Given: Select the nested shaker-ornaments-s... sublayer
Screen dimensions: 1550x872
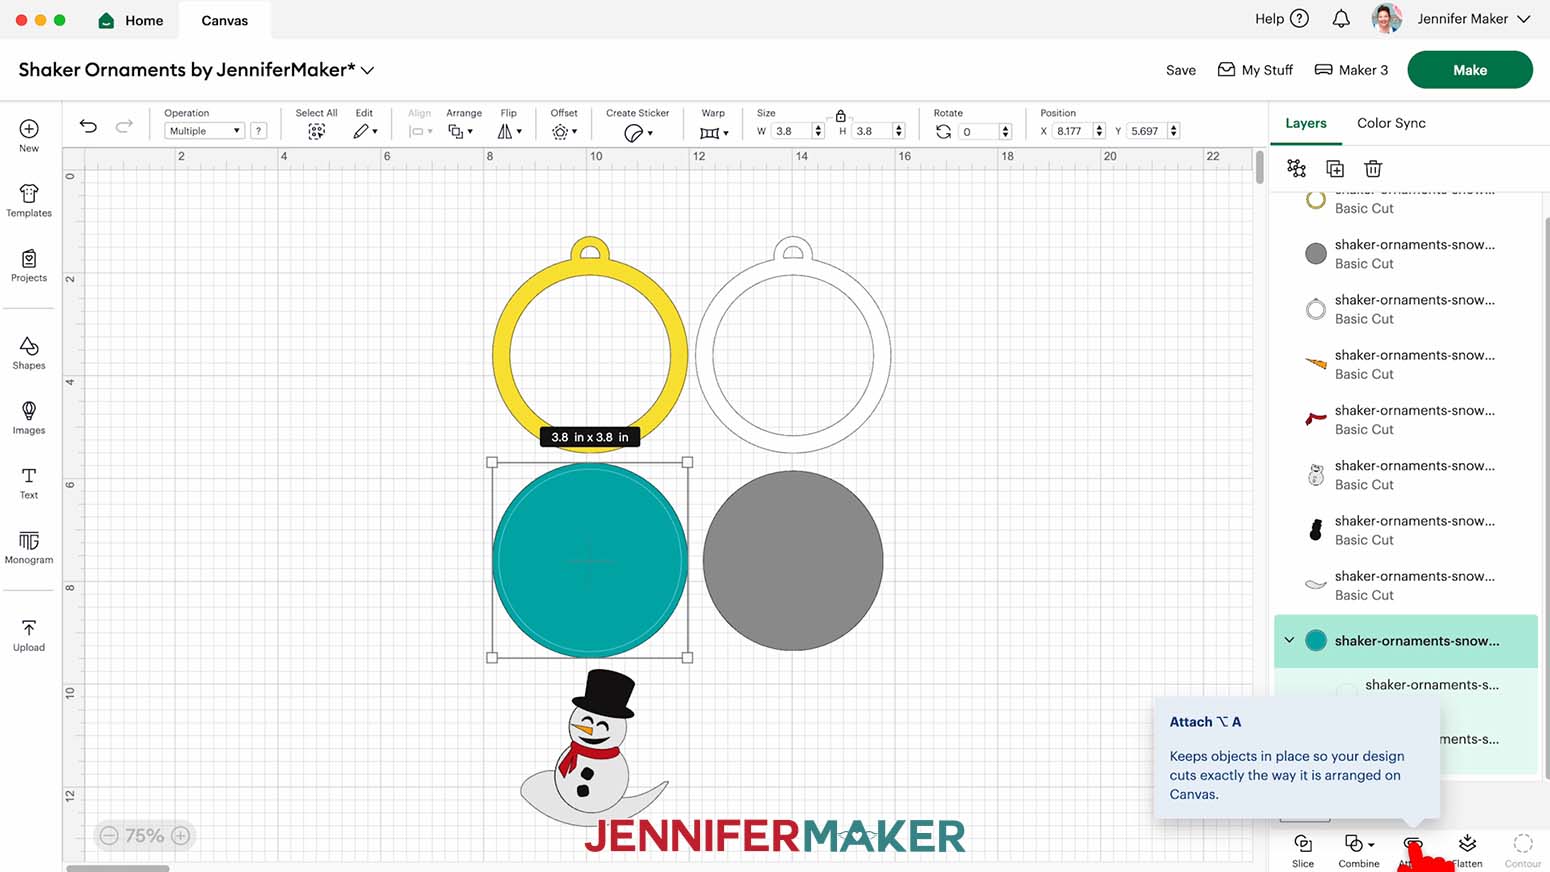Looking at the screenshot, I should 1431,685.
